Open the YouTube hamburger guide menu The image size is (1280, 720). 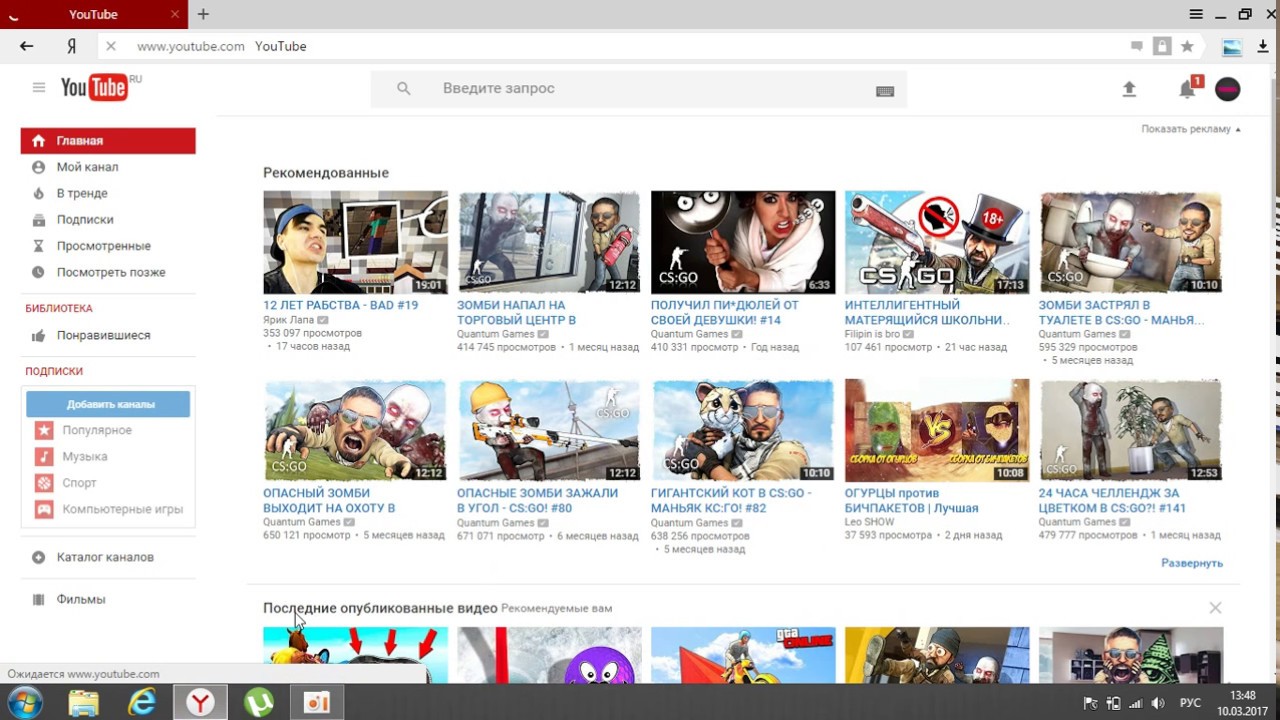(x=39, y=88)
